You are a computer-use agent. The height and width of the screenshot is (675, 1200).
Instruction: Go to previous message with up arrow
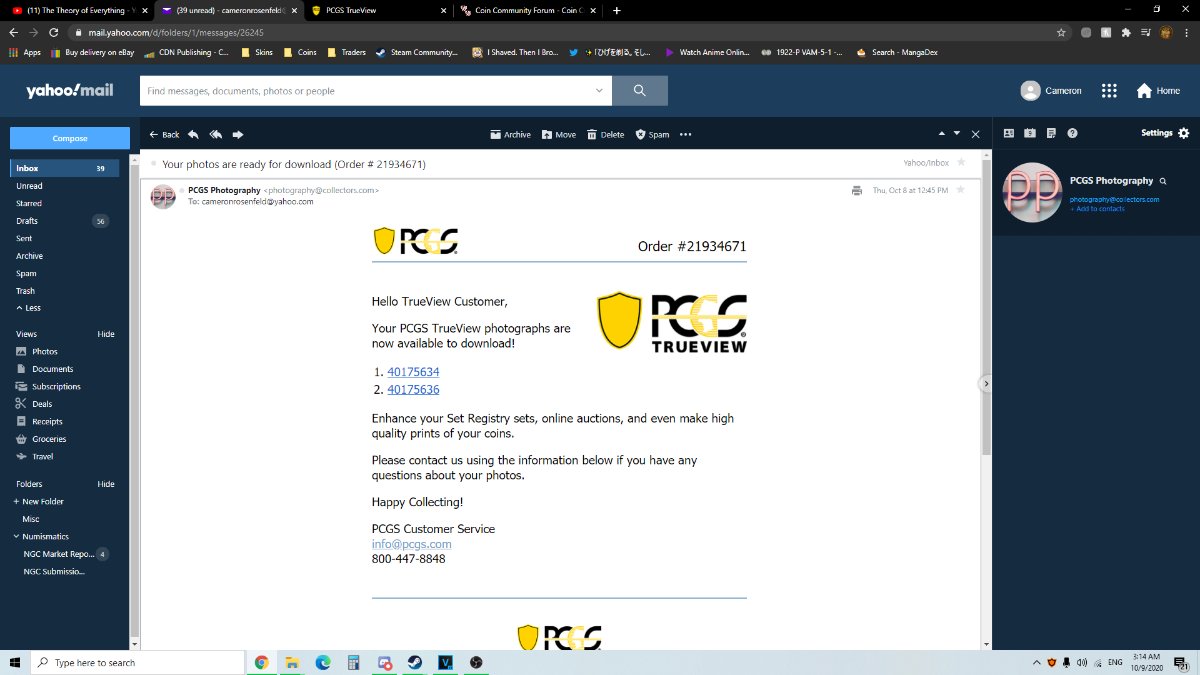pyautogui.click(x=941, y=133)
